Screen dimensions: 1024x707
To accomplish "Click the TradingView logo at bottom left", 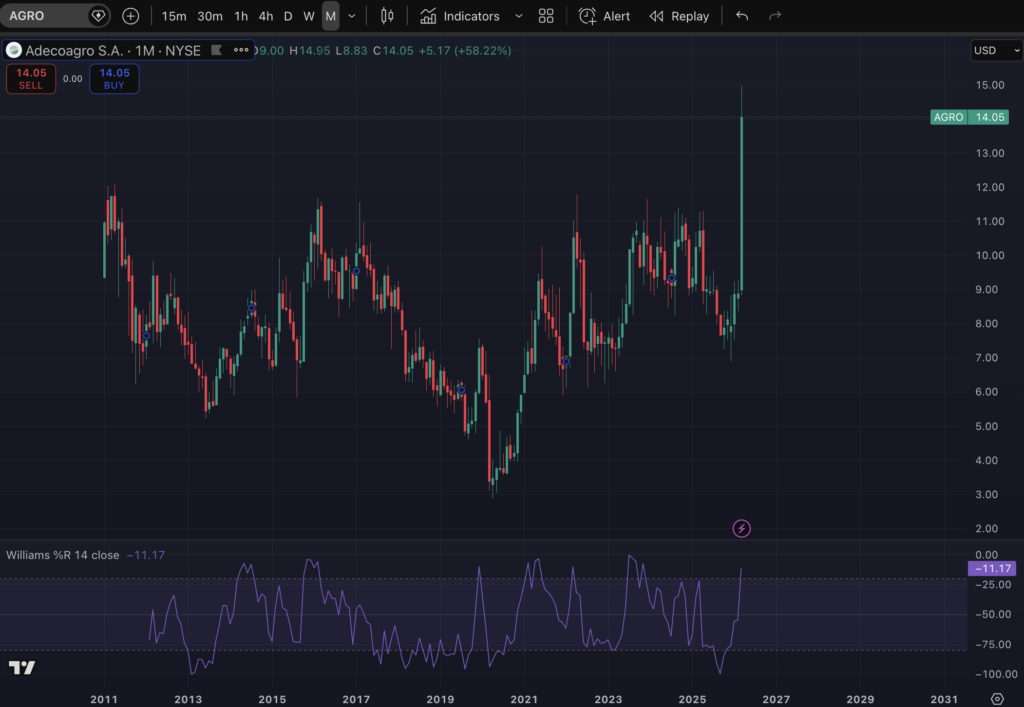I will [x=22, y=667].
